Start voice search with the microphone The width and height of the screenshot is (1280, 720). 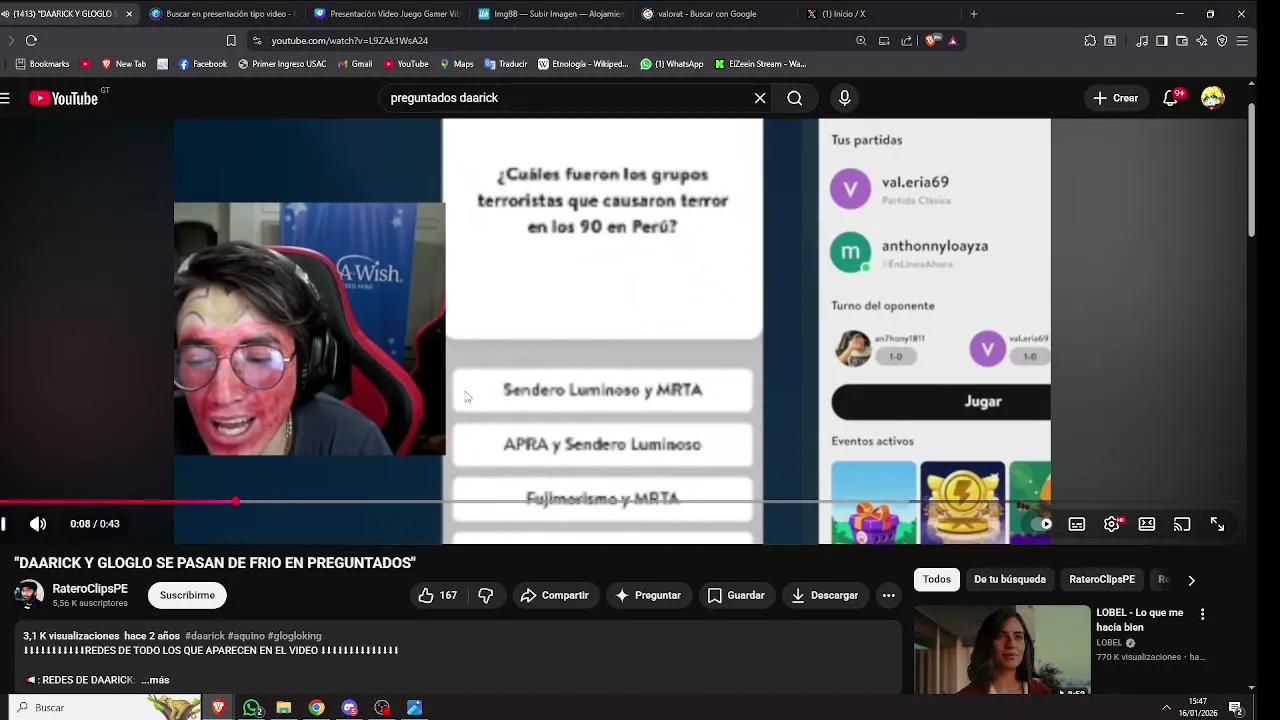[x=845, y=98]
